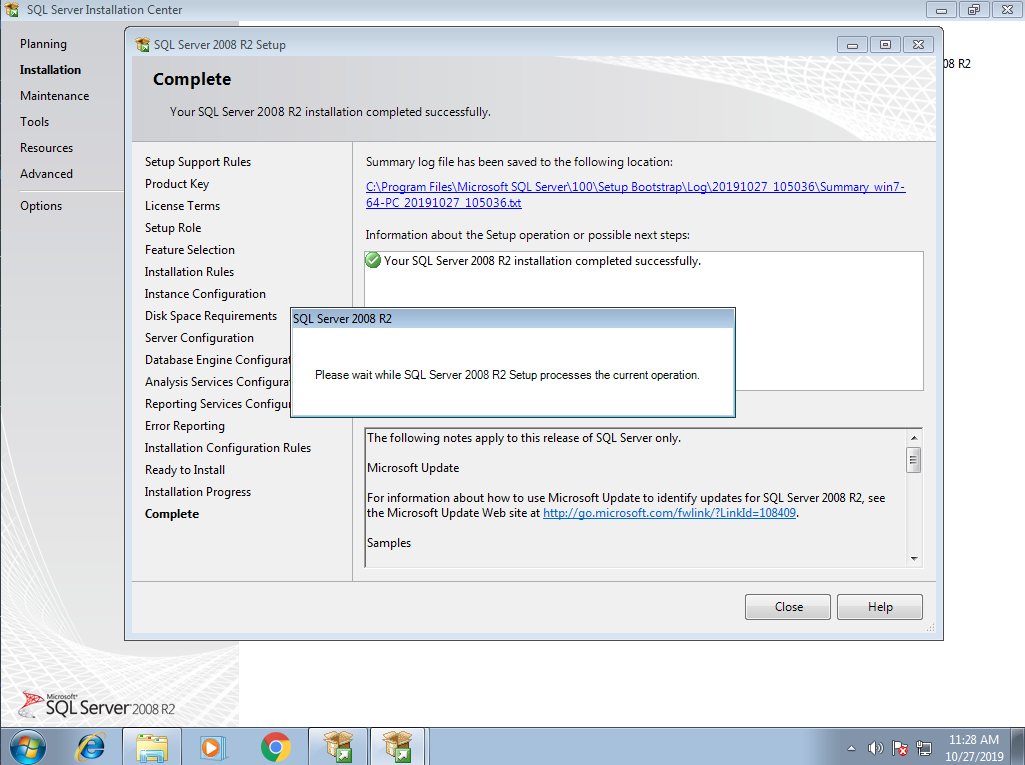
Task: Open Windows Explorer folder icon in taskbar
Action: pyautogui.click(x=152, y=747)
